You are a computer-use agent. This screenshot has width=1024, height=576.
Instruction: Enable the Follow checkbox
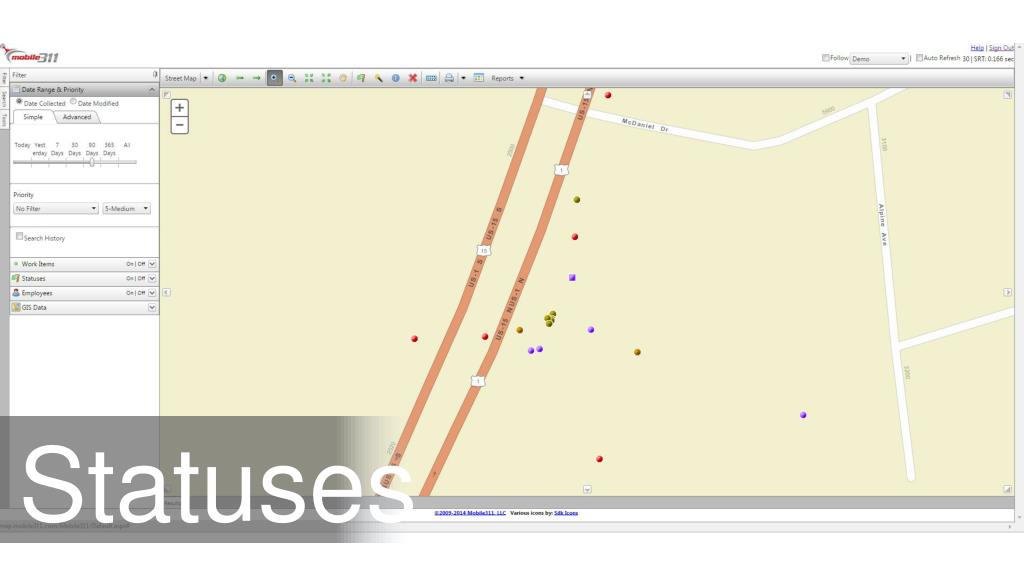click(825, 58)
